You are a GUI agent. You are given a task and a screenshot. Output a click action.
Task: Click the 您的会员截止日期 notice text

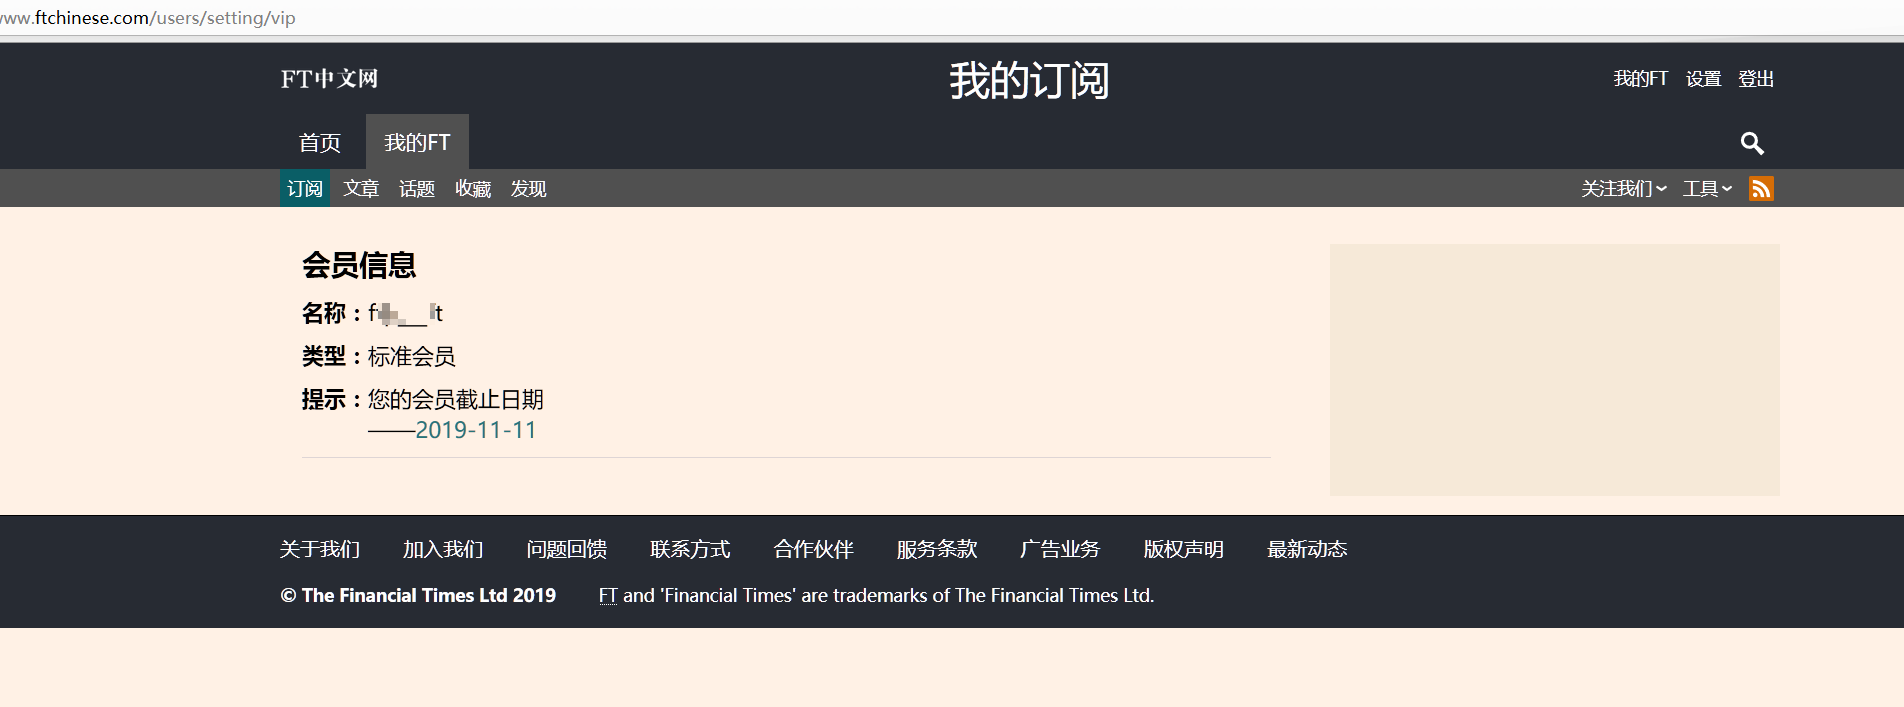(456, 400)
